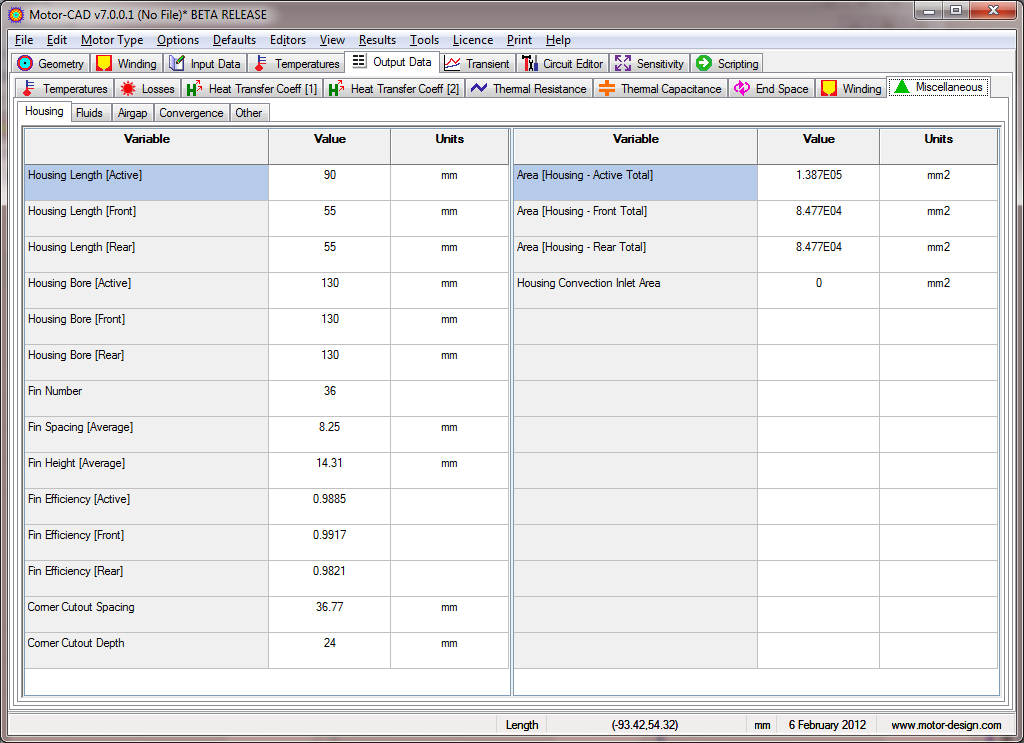This screenshot has height=743, width=1024.
Task: Click the Thermal Resistance zigzag icon
Action: [479, 87]
